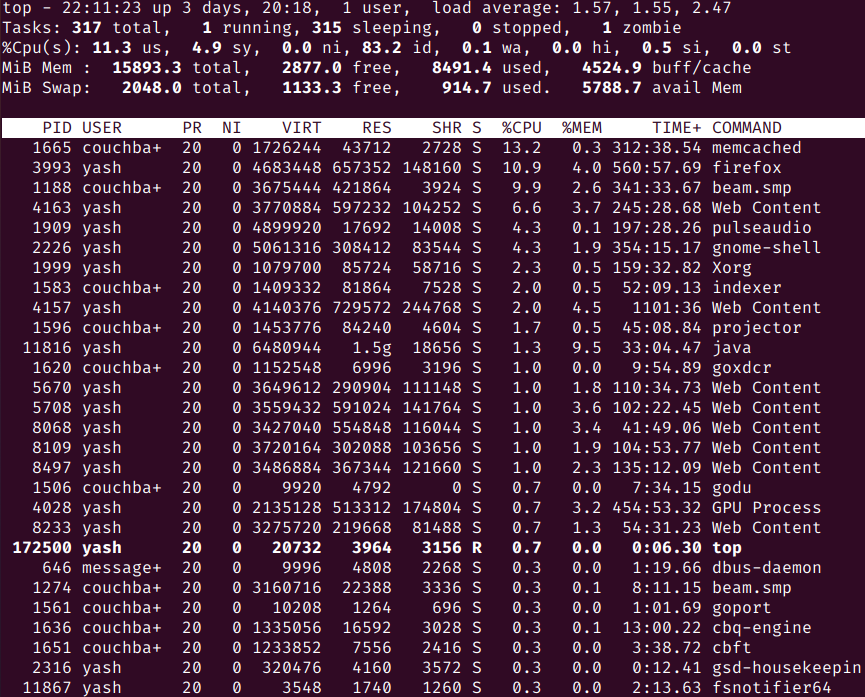Screen dimensions: 865x697
Task: Click the RES column header
Action: 377,128
